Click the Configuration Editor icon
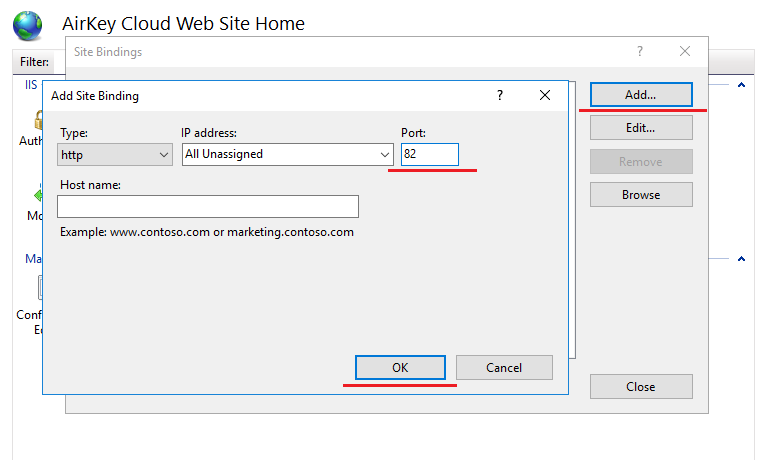This screenshot has width=761, height=460. 40,289
